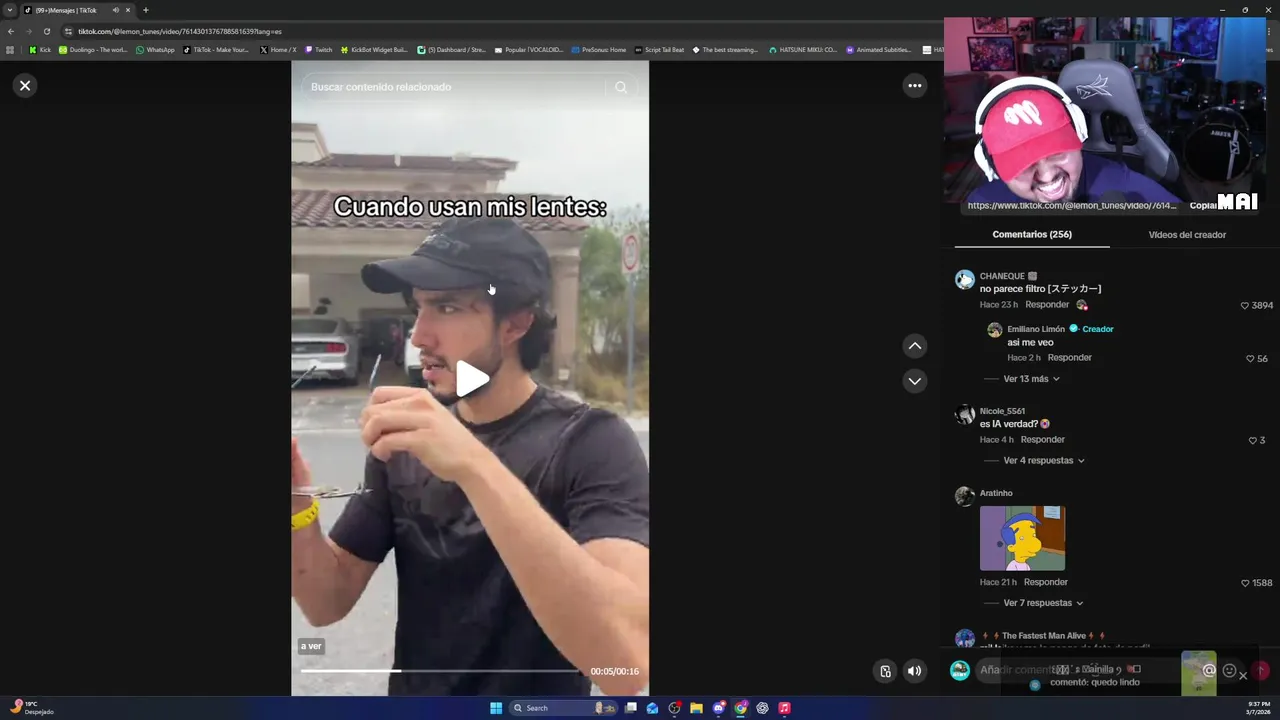Reply to Nicole_5561's comment via Responder
Screen dimensions: 1280x720
tap(1042, 440)
